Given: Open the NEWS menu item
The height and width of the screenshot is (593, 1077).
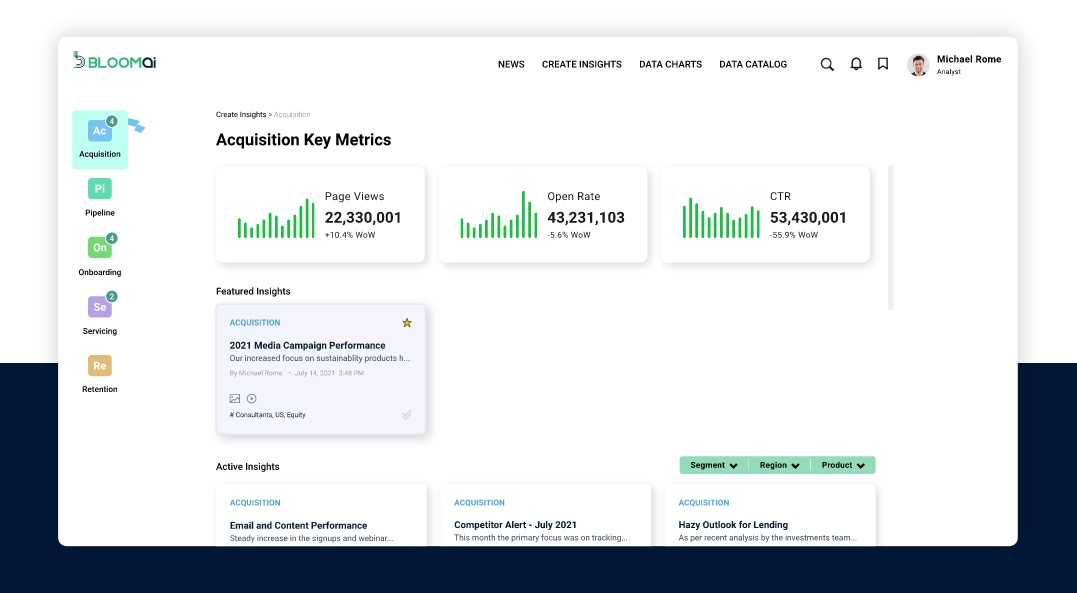Looking at the screenshot, I should pos(511,64).
